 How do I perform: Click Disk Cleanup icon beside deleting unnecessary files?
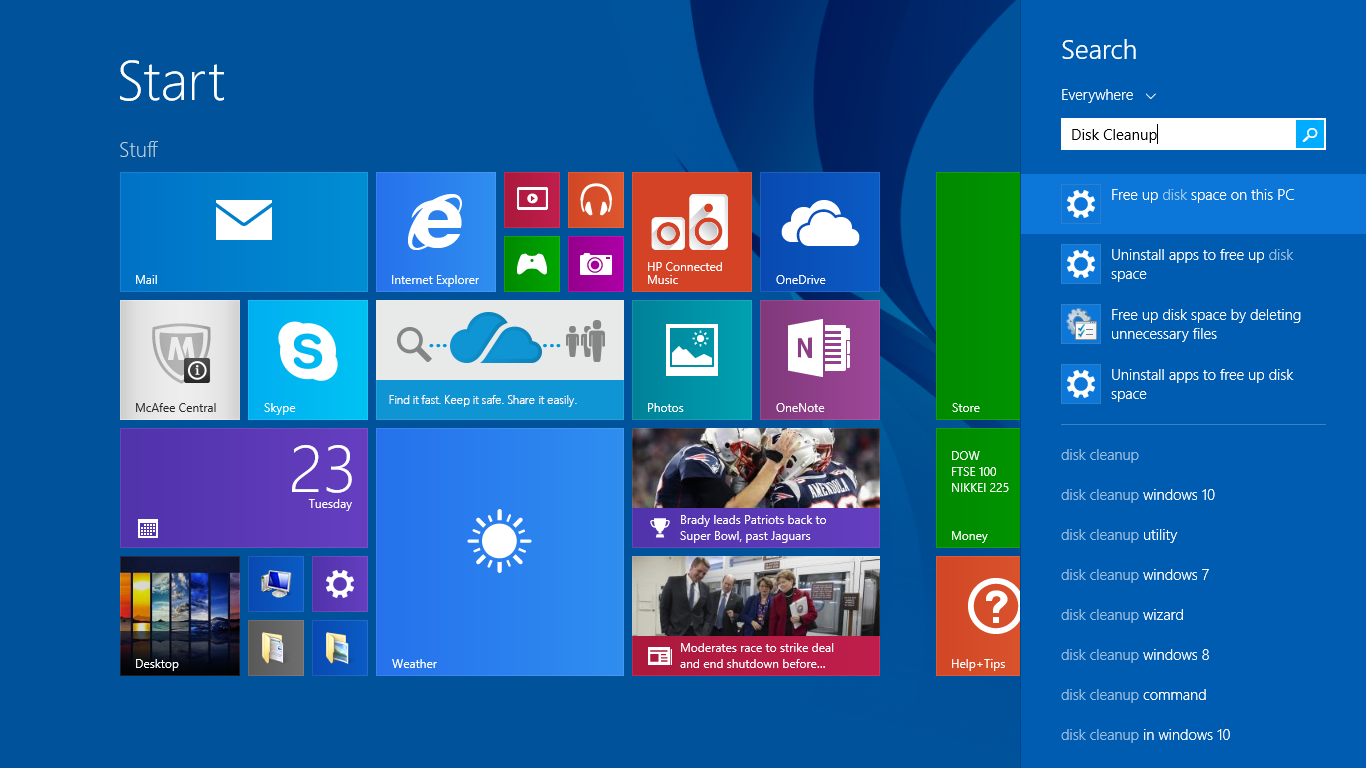click(x=1081, y=324)
